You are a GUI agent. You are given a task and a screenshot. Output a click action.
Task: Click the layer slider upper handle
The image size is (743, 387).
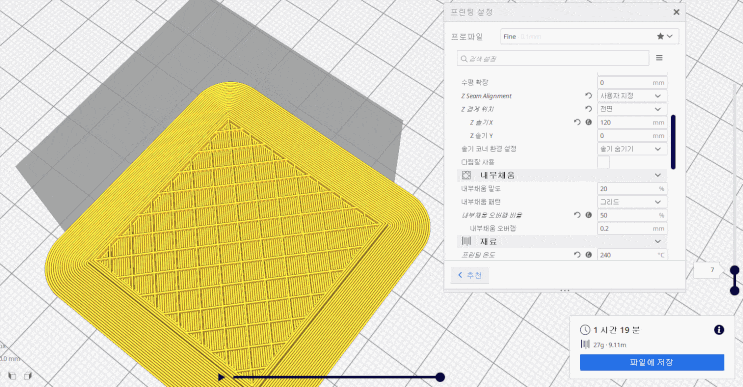coord(734,270)
